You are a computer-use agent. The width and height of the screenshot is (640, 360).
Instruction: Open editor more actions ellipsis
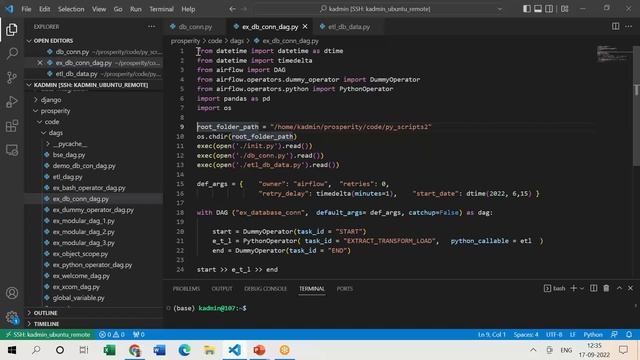[x=629, y=27]
